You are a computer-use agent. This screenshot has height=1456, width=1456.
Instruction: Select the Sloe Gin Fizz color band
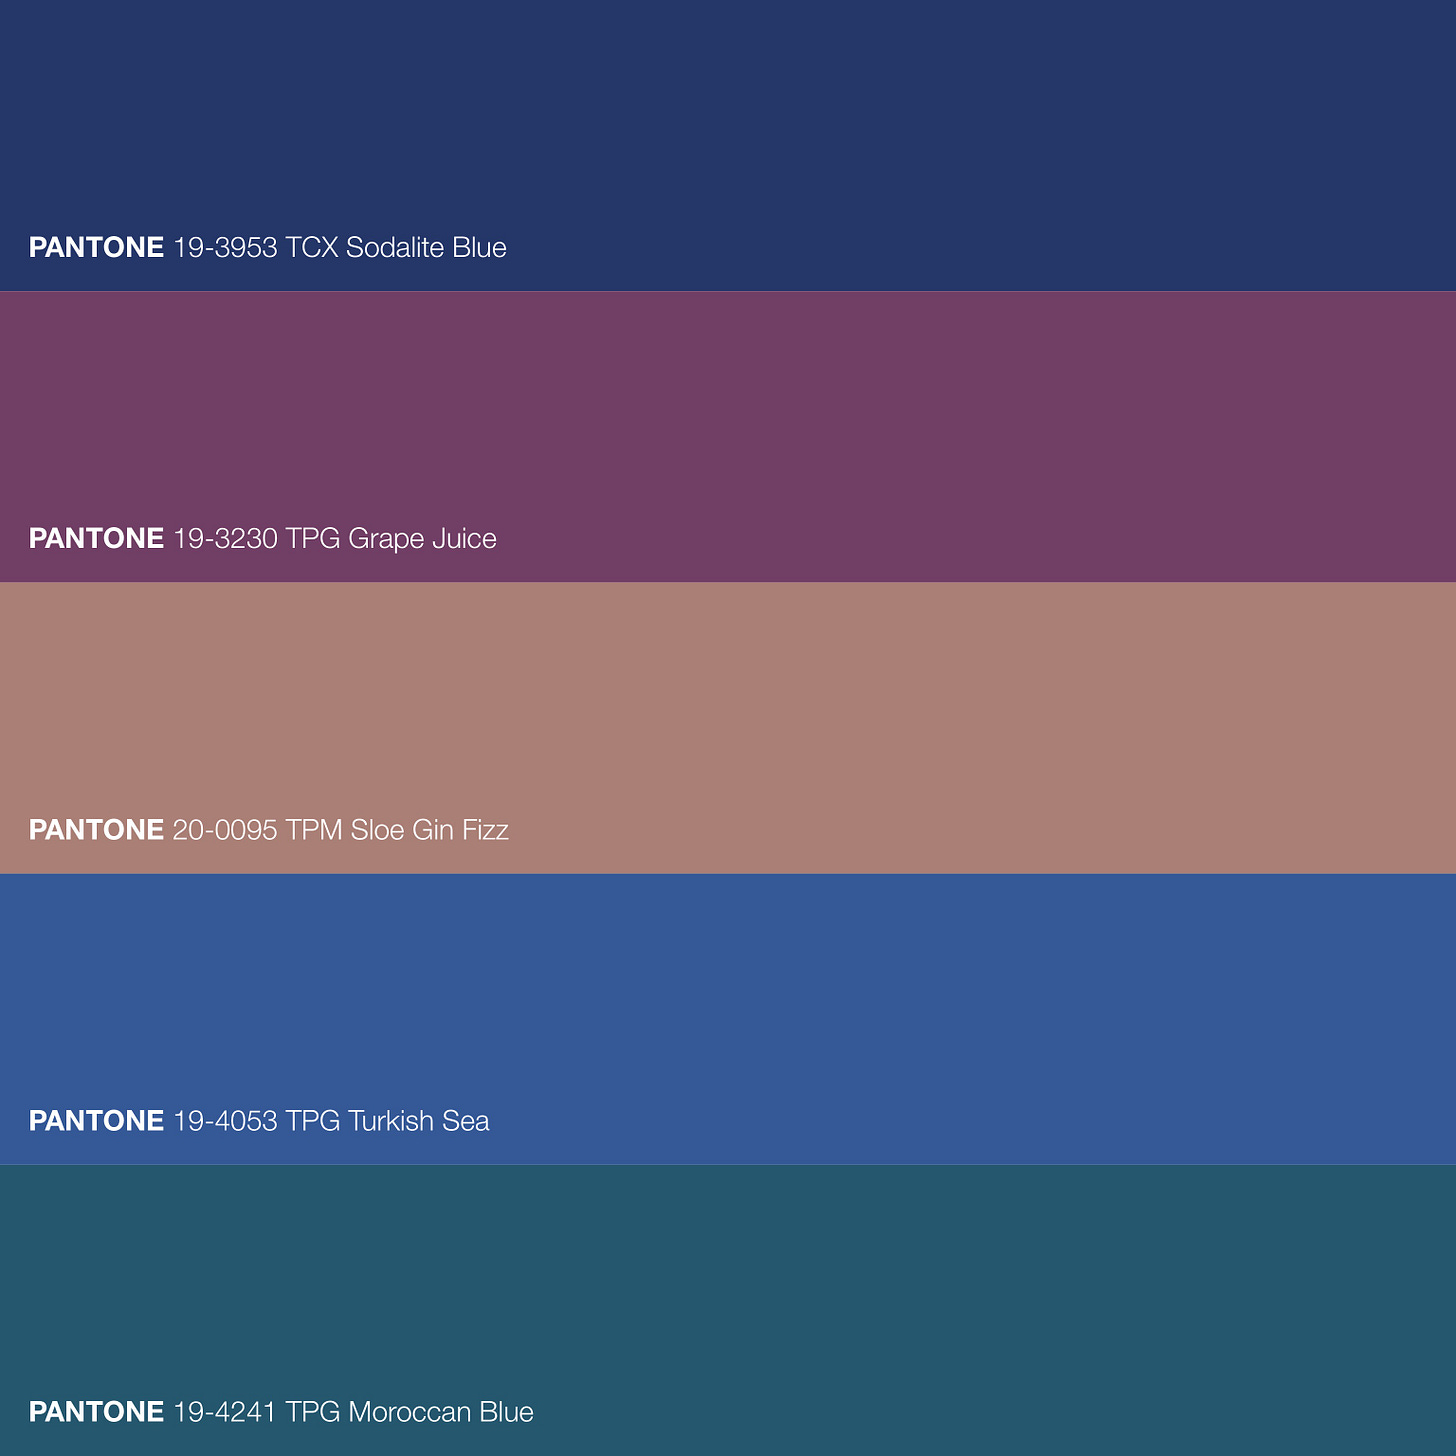coord(728,728)
